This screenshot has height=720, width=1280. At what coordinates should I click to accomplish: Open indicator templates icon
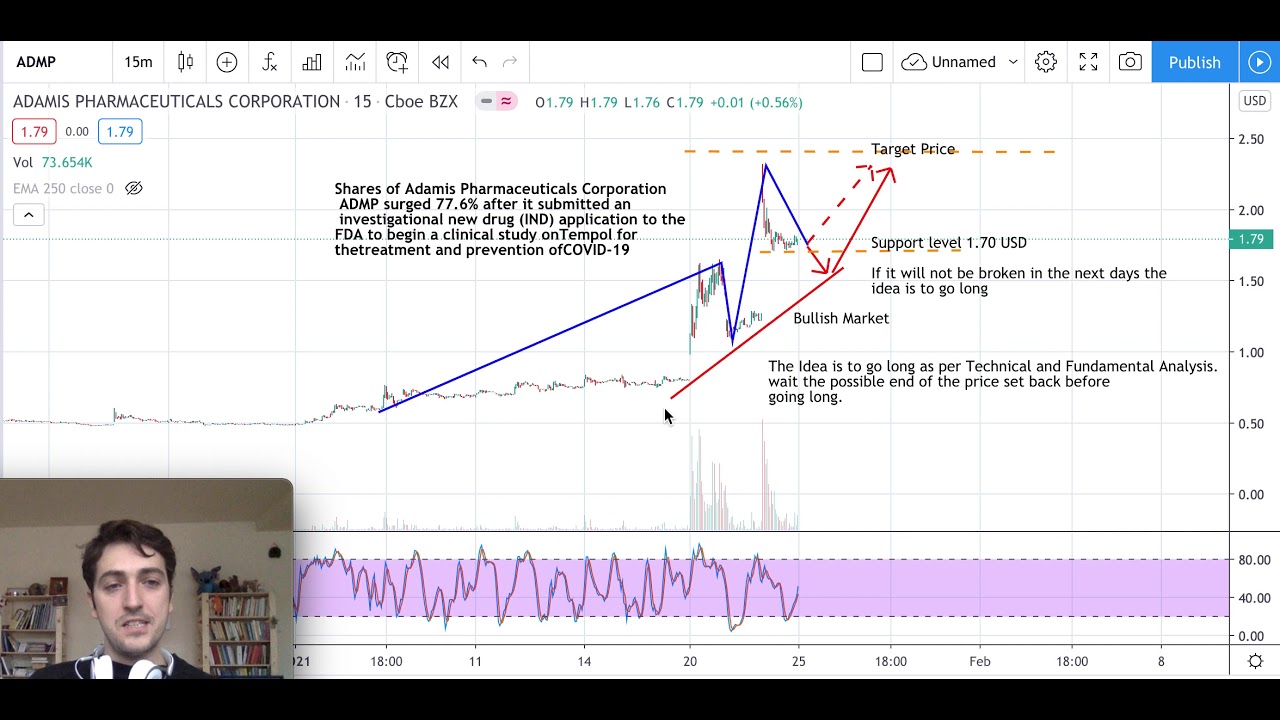pyautogui.click(x=355, y=62)
